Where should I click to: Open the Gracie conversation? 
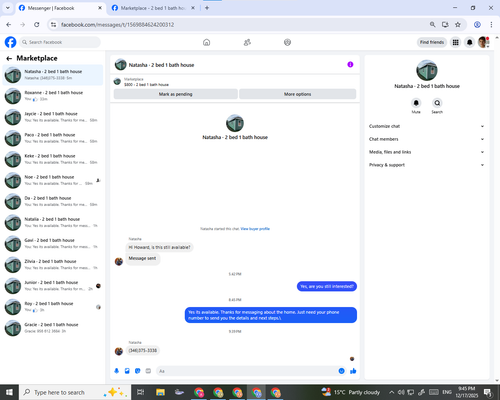pos(53,328)
